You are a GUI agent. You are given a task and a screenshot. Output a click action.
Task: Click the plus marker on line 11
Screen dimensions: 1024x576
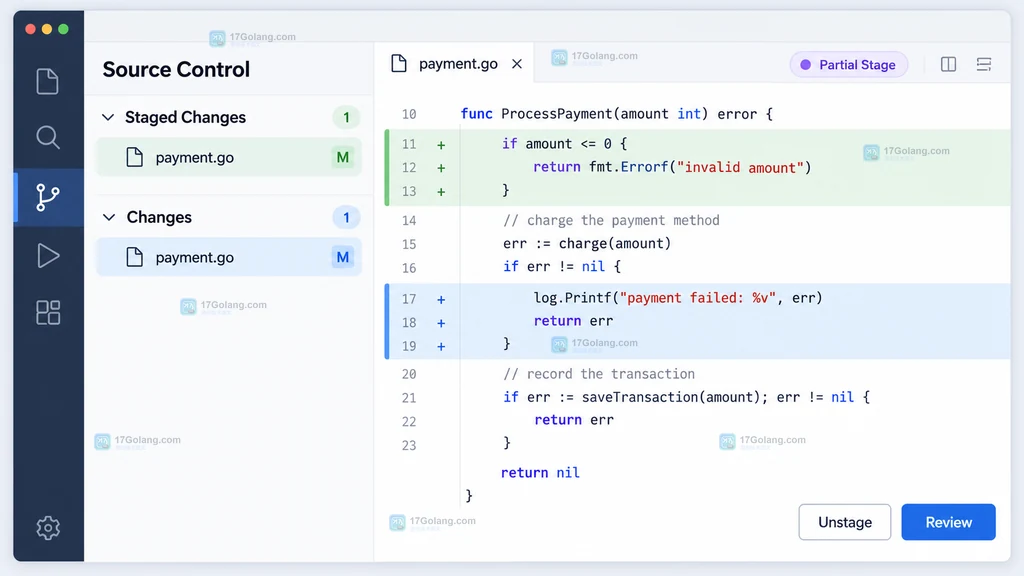tap(441, 144)
